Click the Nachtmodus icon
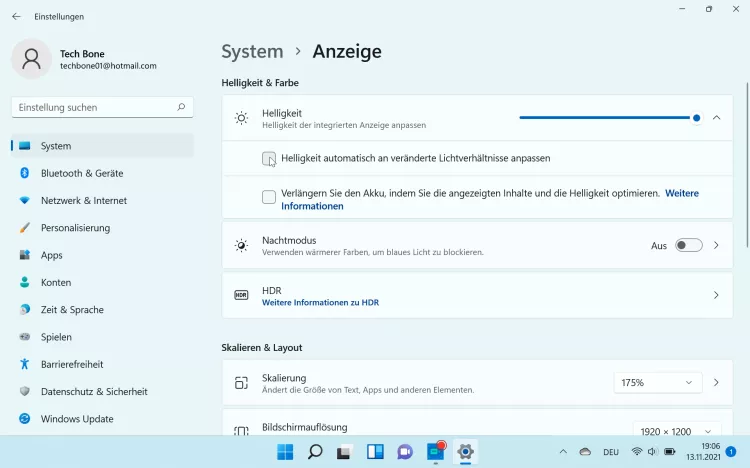 coord(242,245)
